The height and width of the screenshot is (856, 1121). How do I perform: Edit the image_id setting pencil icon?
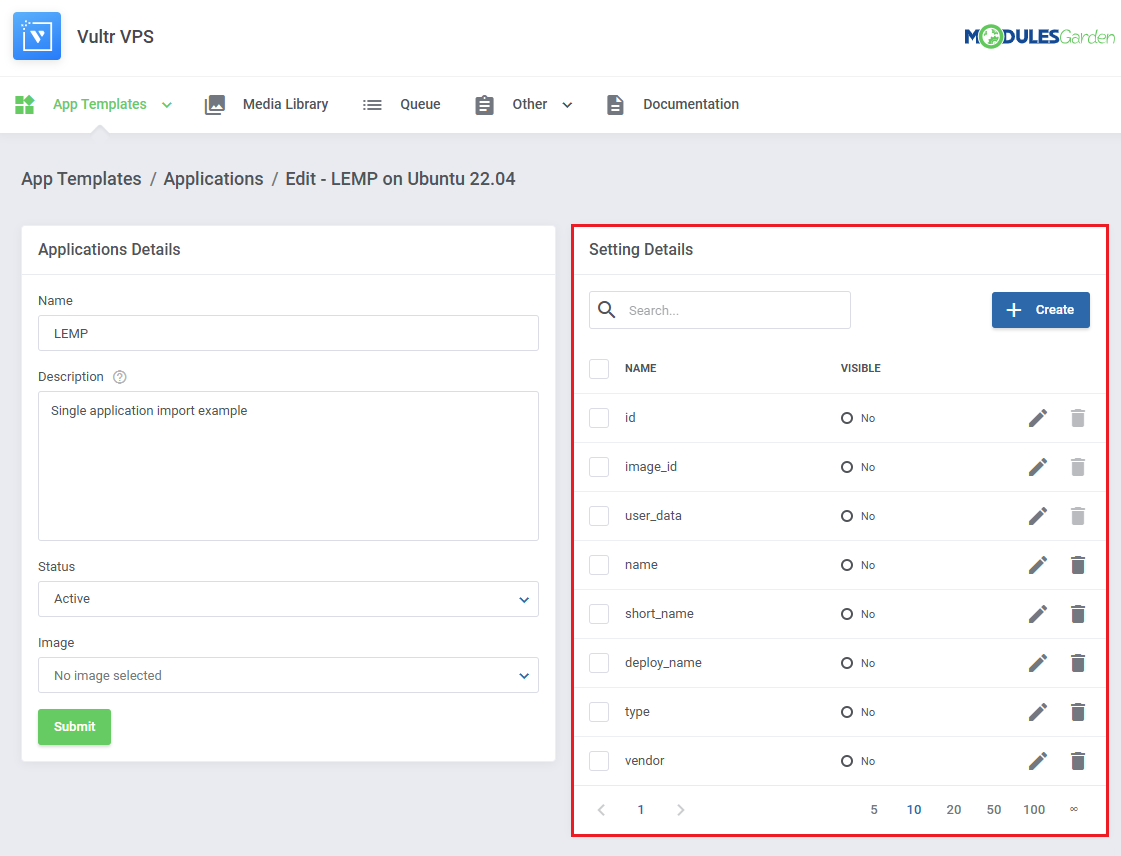coord(1038,467)
